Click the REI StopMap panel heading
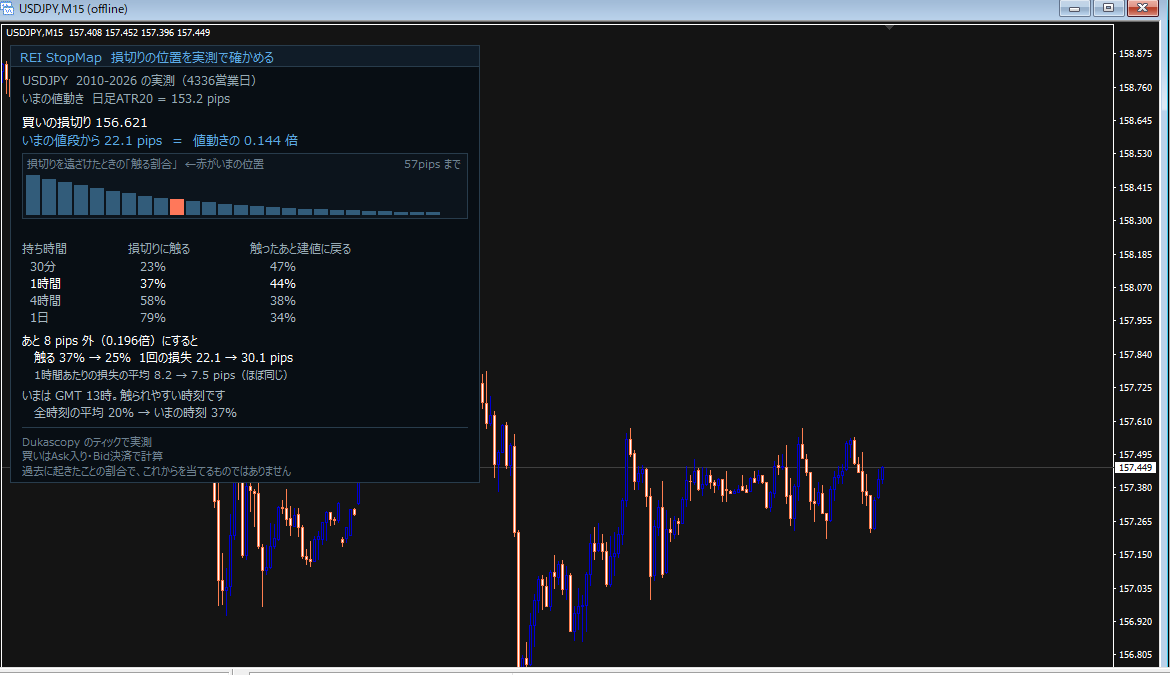The height and width of the screenshot is (675, 1170). 147,57
